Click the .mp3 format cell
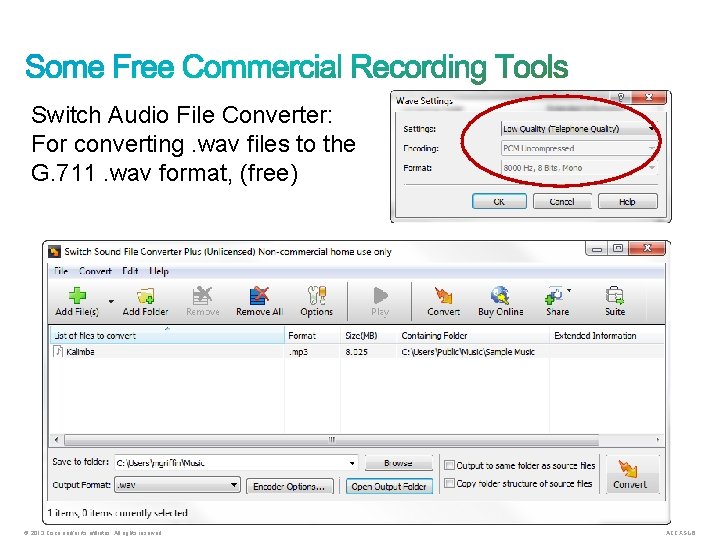720x540 pixels. [298, 352]
